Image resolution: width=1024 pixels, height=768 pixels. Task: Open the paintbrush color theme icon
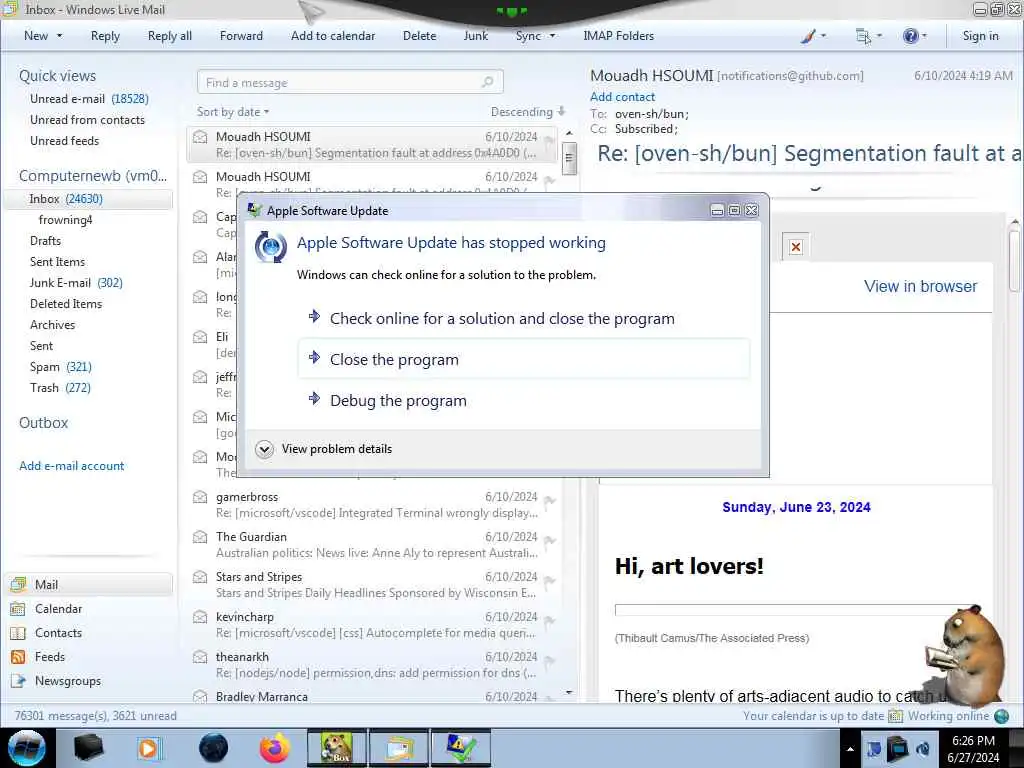pos(808,37)
